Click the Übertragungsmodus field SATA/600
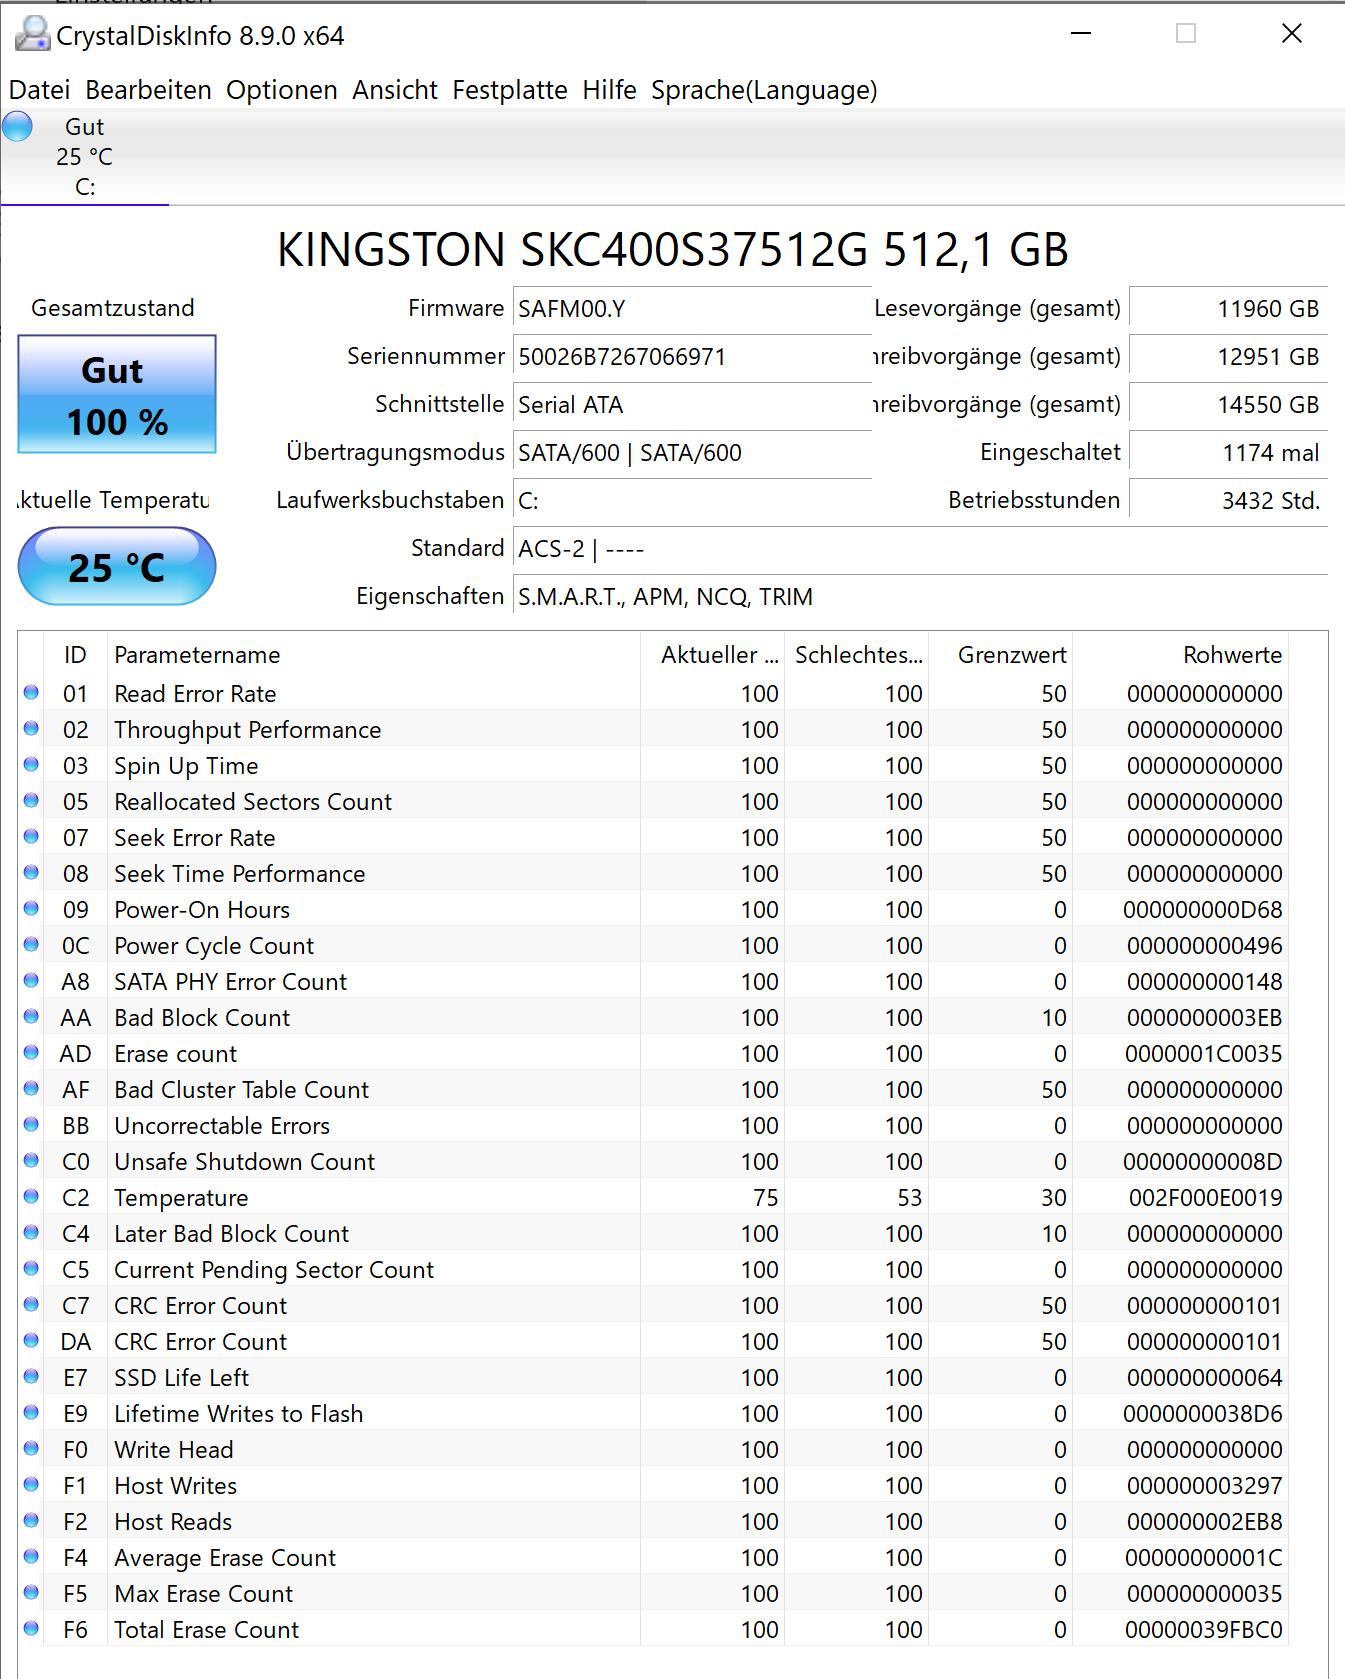1345x1679 pixels. (692, 453)
